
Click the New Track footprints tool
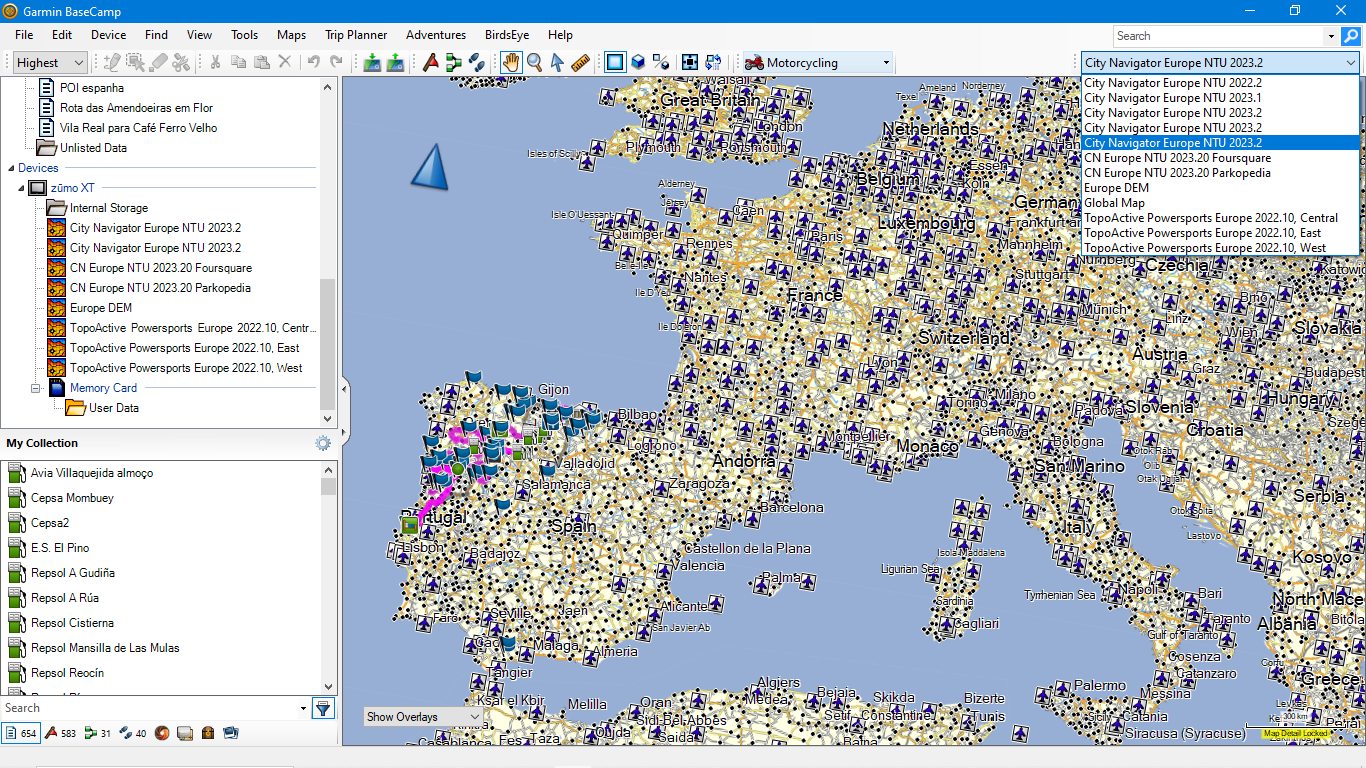477,62
